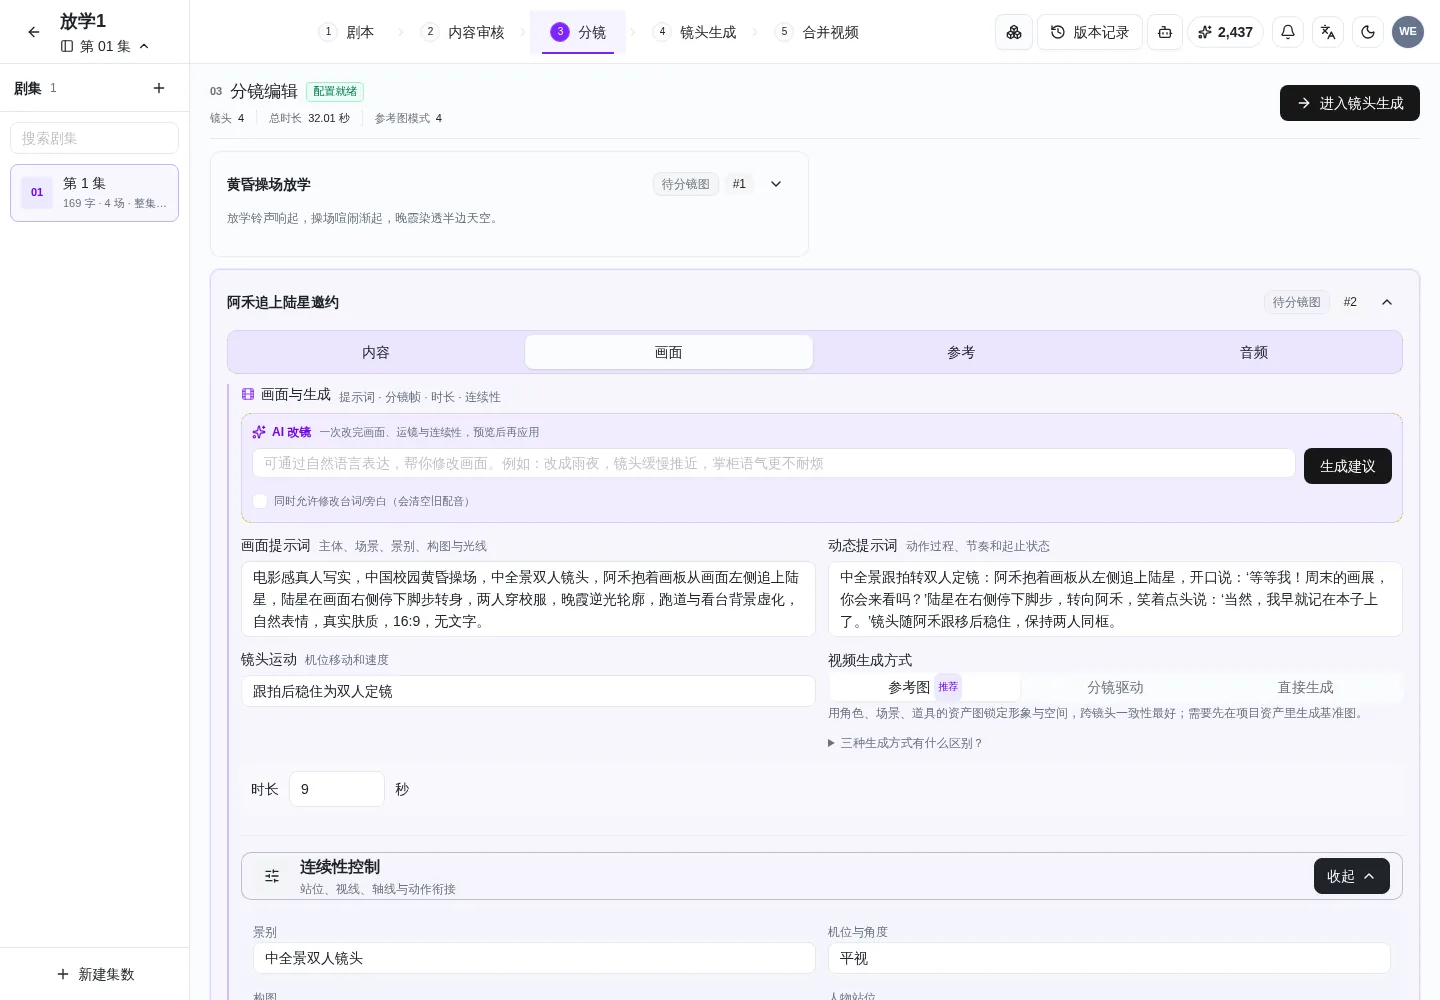Toggle dark mode with the moon icon

pos(1368,32)
